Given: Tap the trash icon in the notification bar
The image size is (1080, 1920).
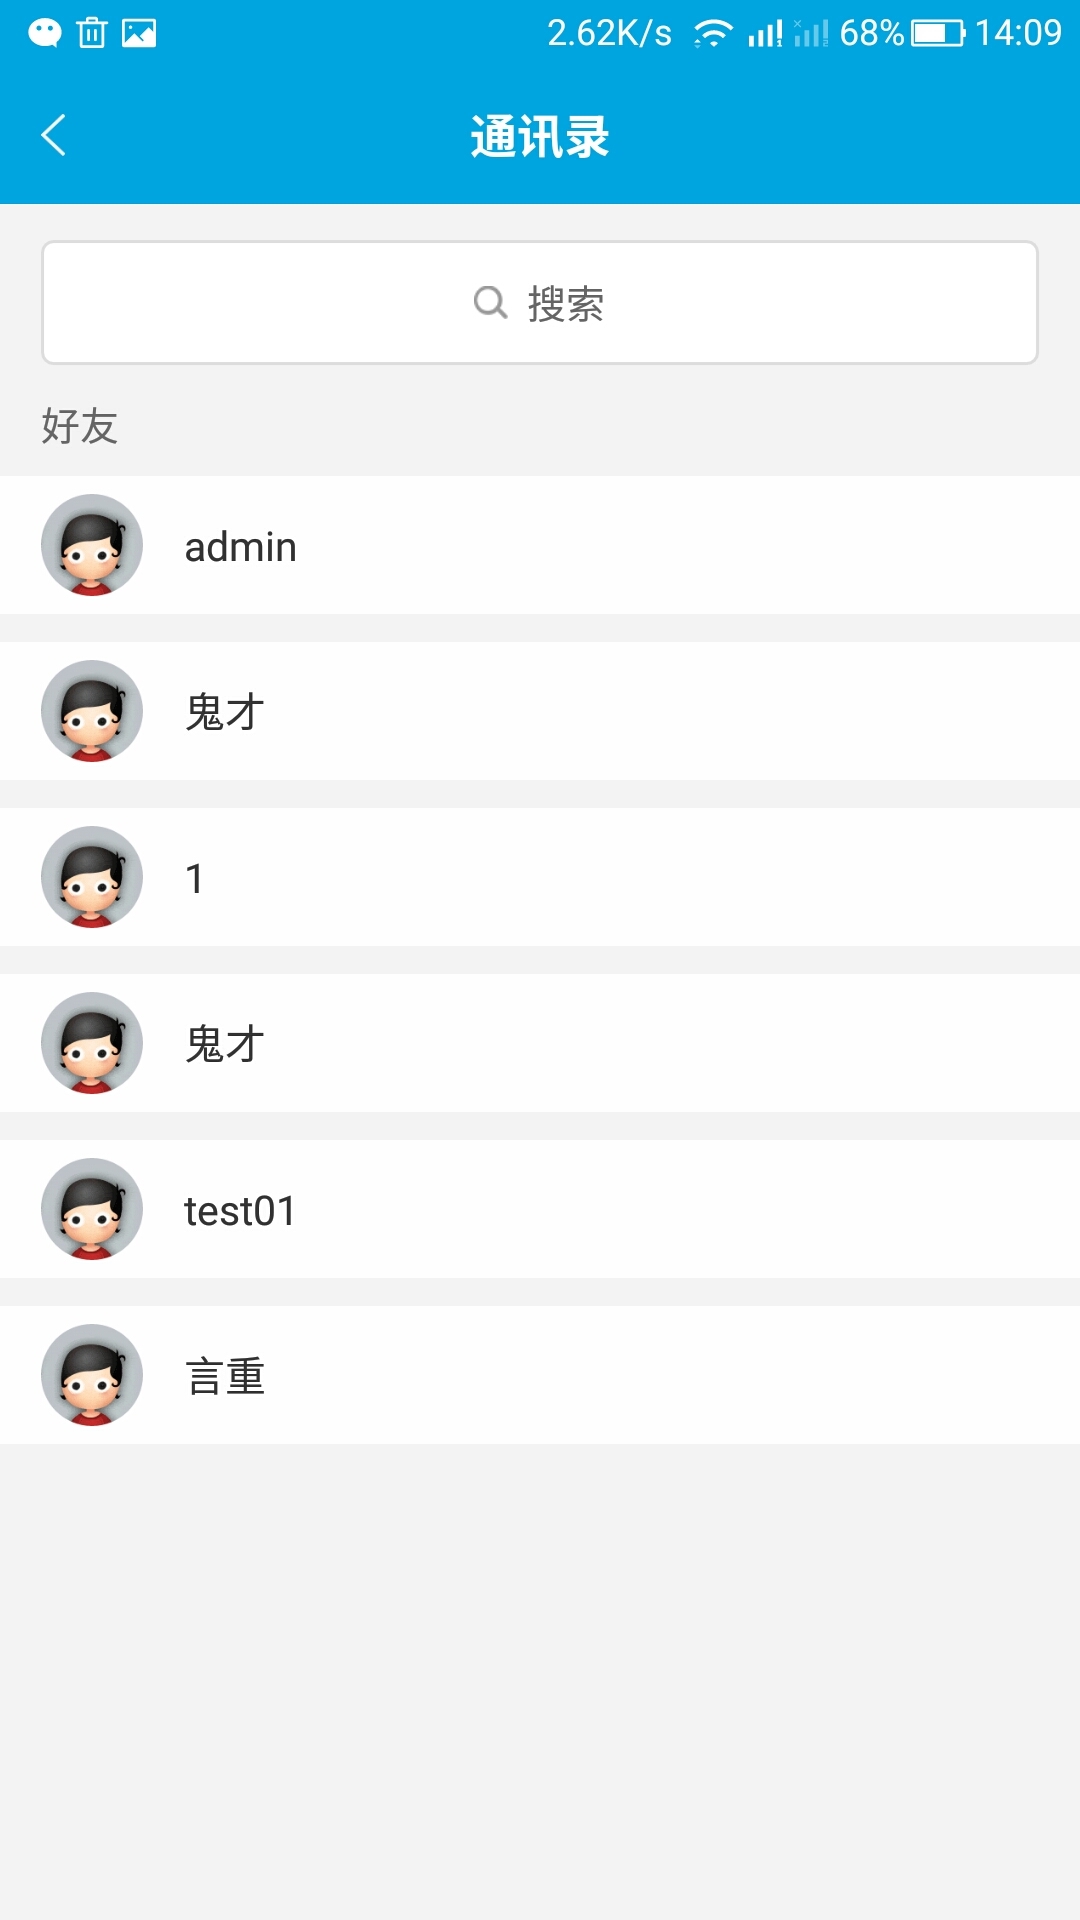Looking at the screenshot, I should coord(91,30).
